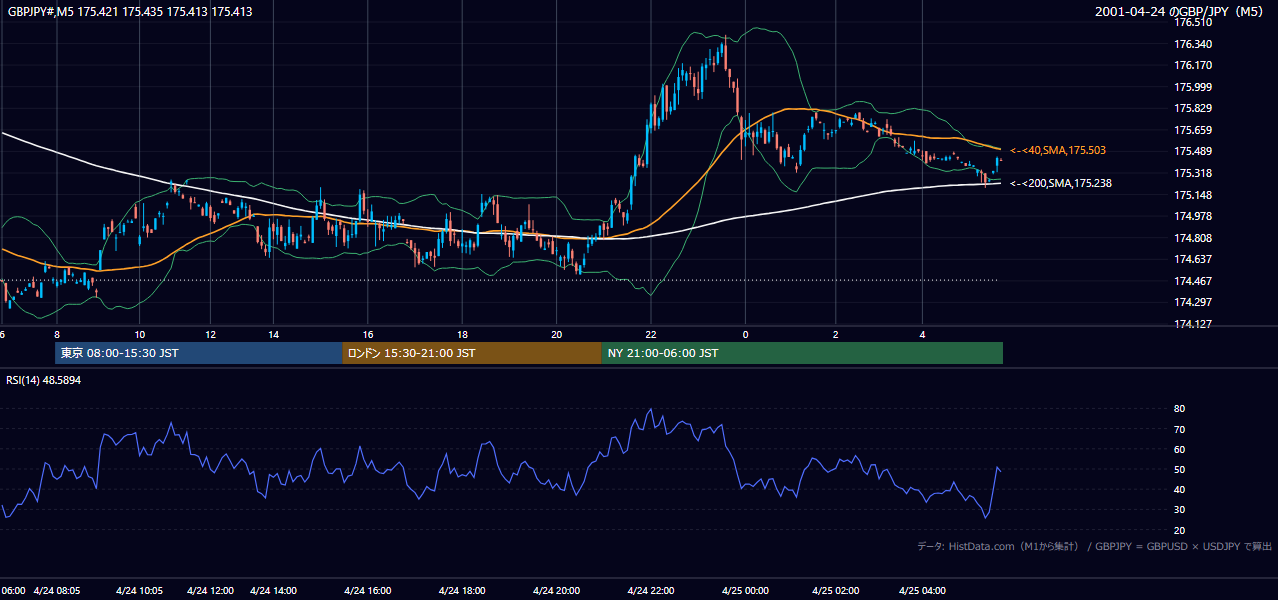Click price axis value 175.999

(x=1193, y=87)
